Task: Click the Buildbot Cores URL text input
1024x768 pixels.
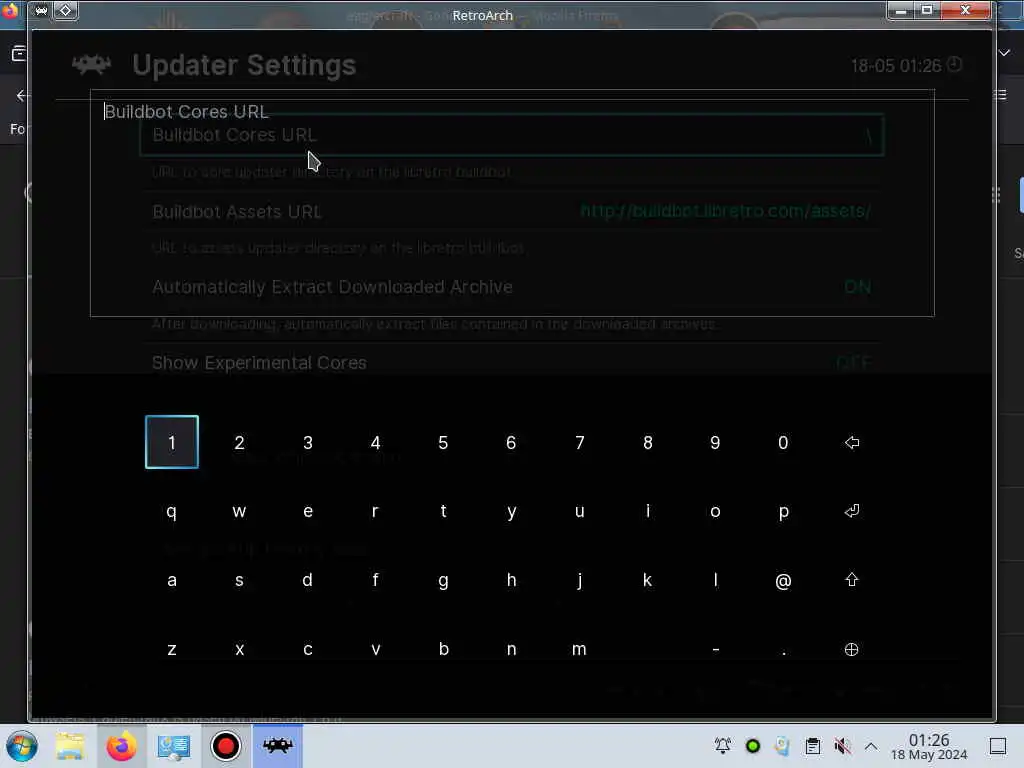Action: pos(512,203)
